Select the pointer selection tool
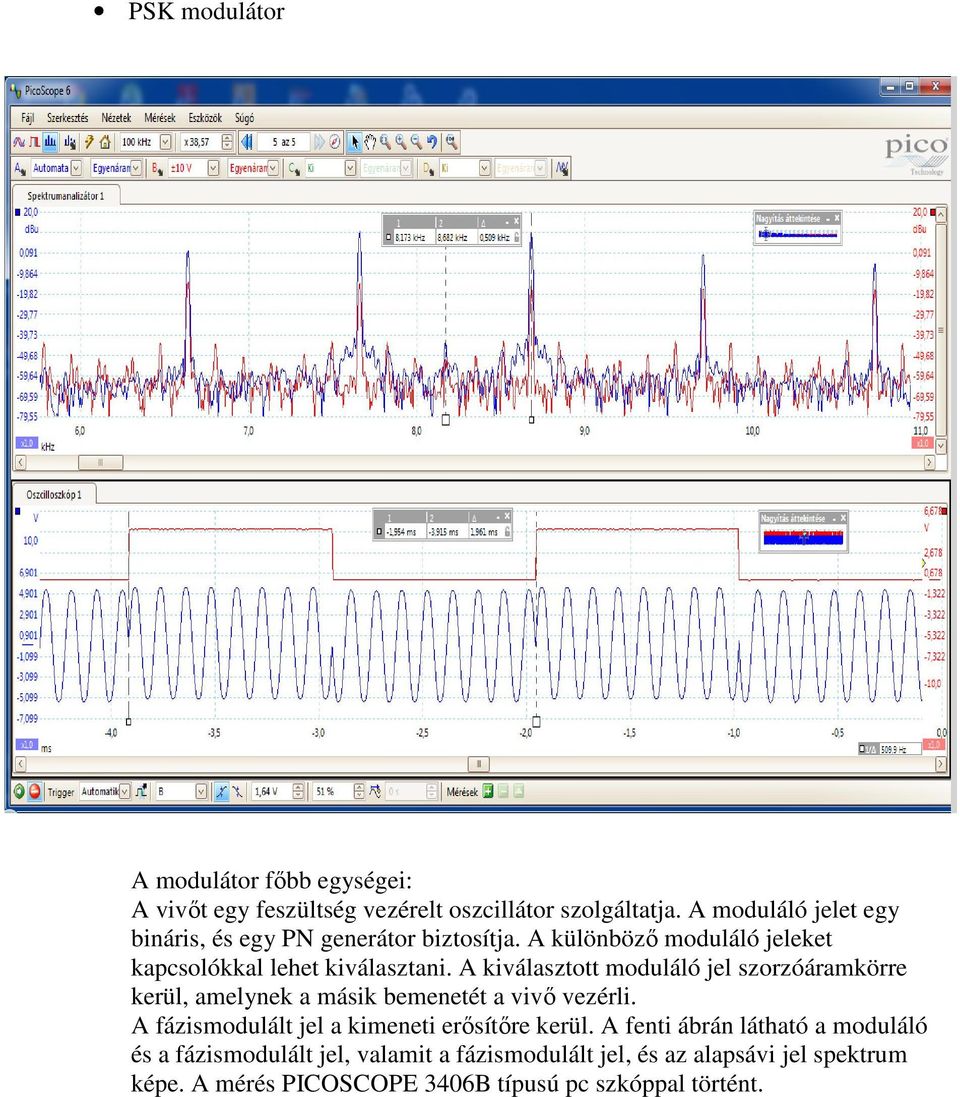960x1097 pixels. click(x=355, y=142)
